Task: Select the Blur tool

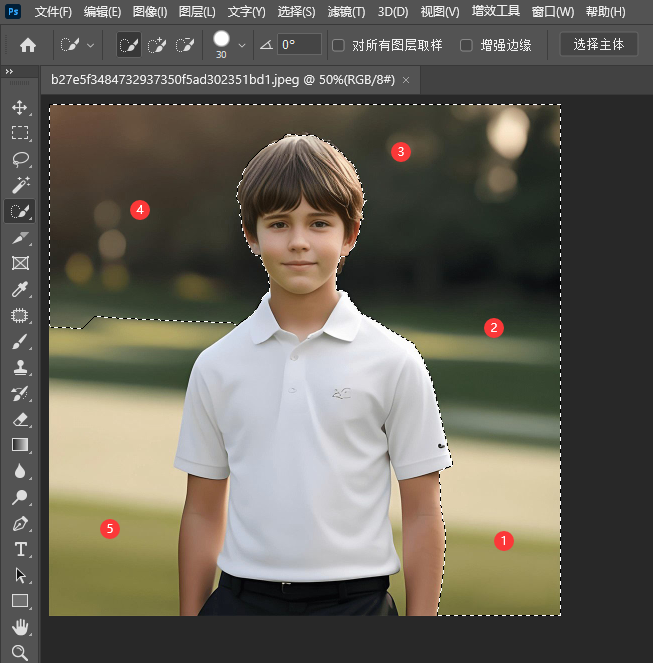Action: pos(20,471)
